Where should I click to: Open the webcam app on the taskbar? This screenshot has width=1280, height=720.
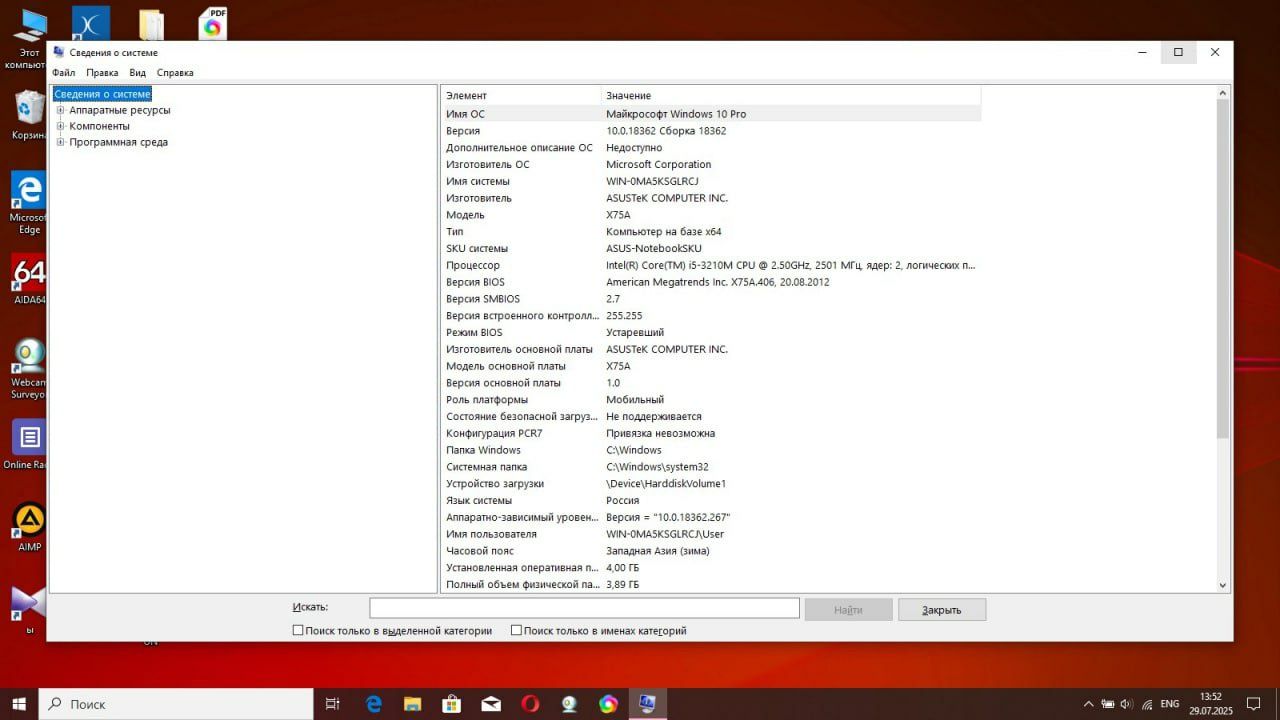click(569, 704)
